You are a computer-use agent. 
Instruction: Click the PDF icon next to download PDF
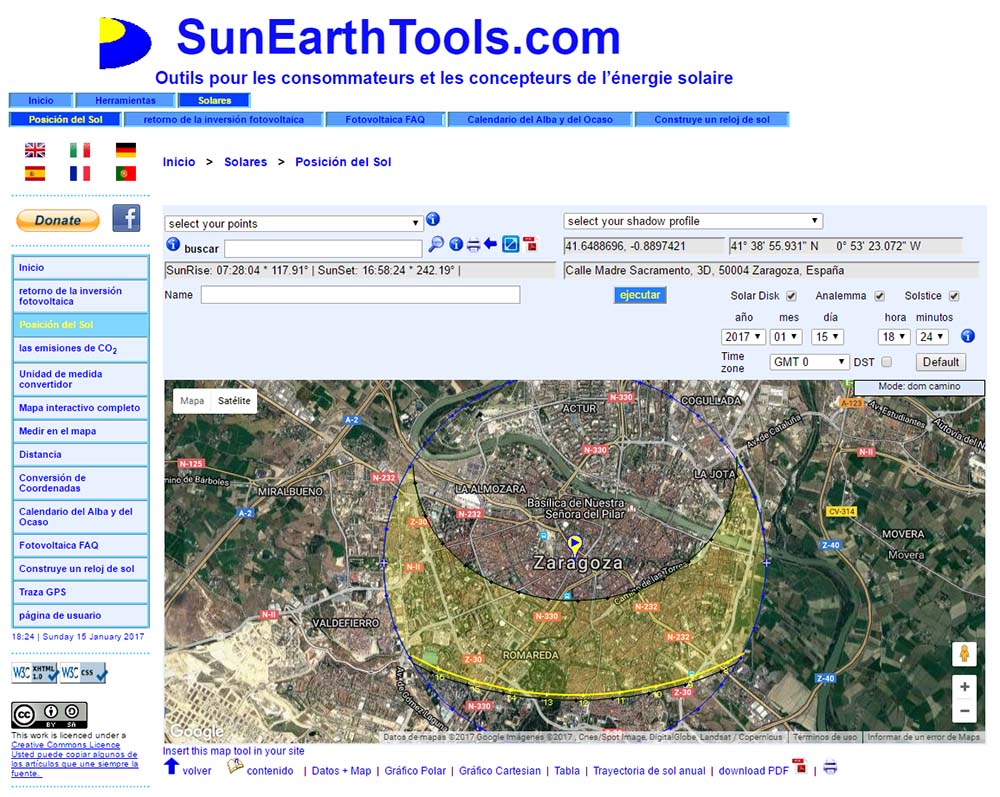point(799,766)
